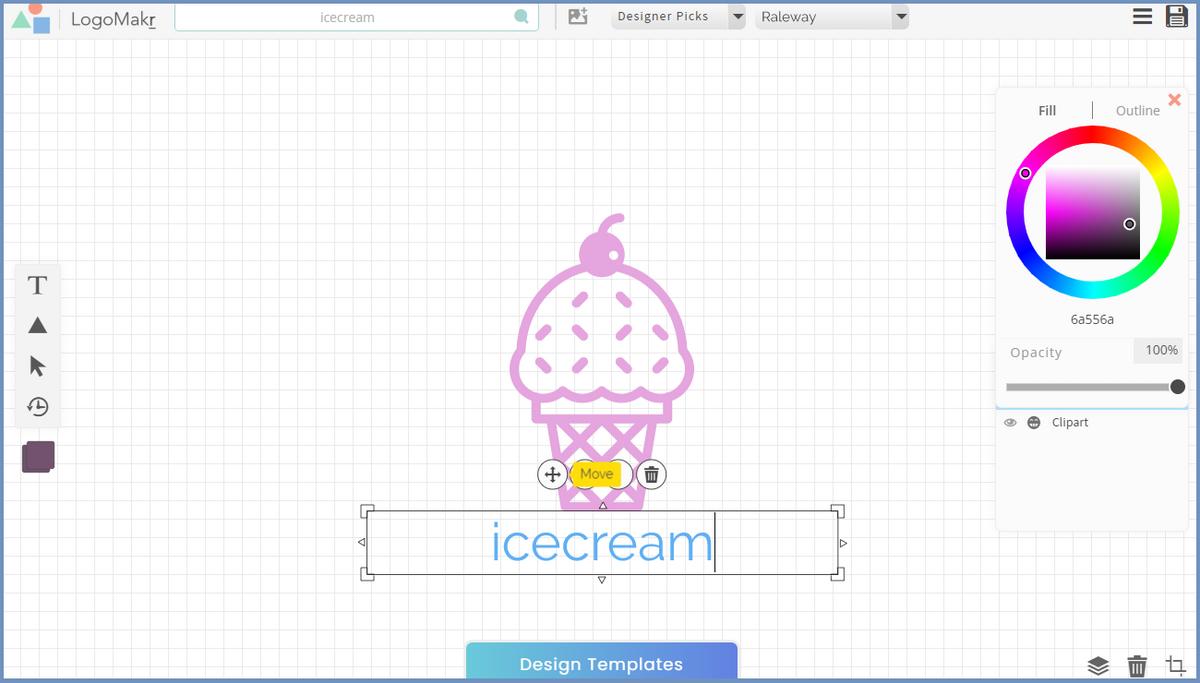The height and width of the screenshot is (683, 1200).
Task: Expand the Raleway font arrow
Action: (x=900, y=17)
